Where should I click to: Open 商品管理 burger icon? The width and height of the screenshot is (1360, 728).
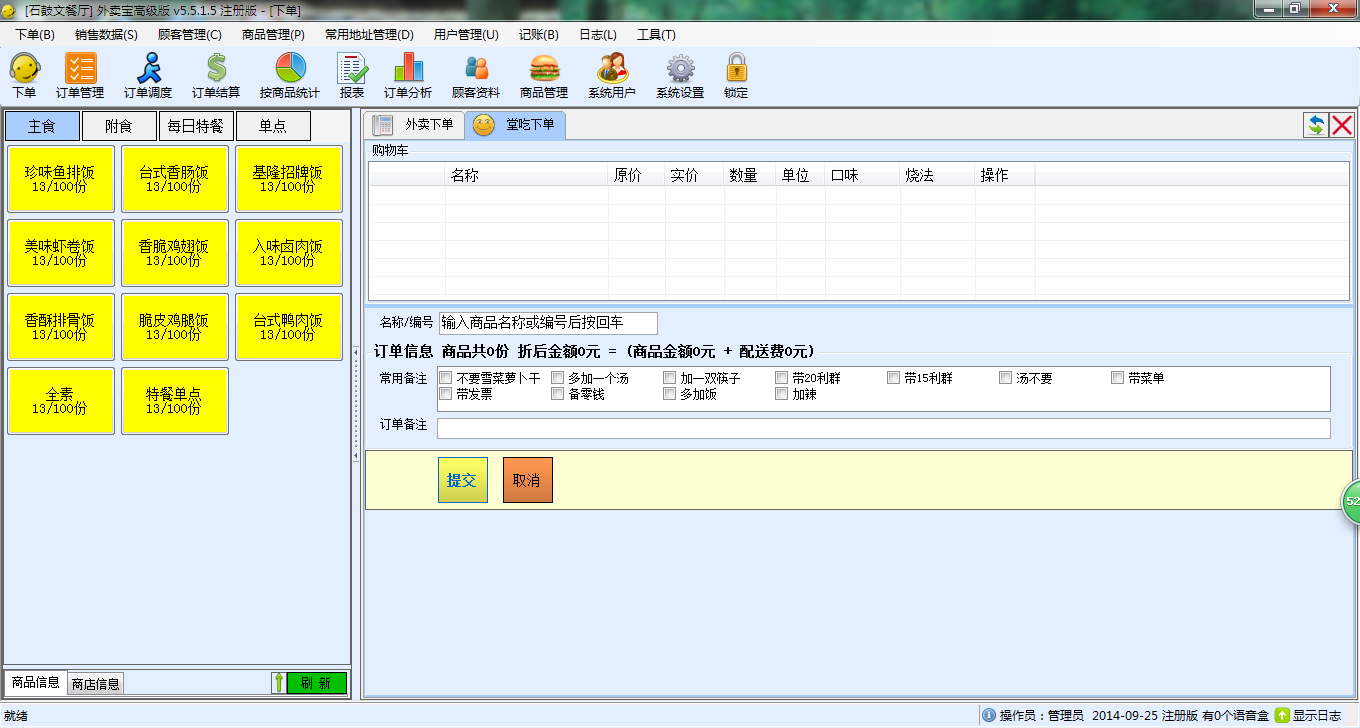[544, 70]
